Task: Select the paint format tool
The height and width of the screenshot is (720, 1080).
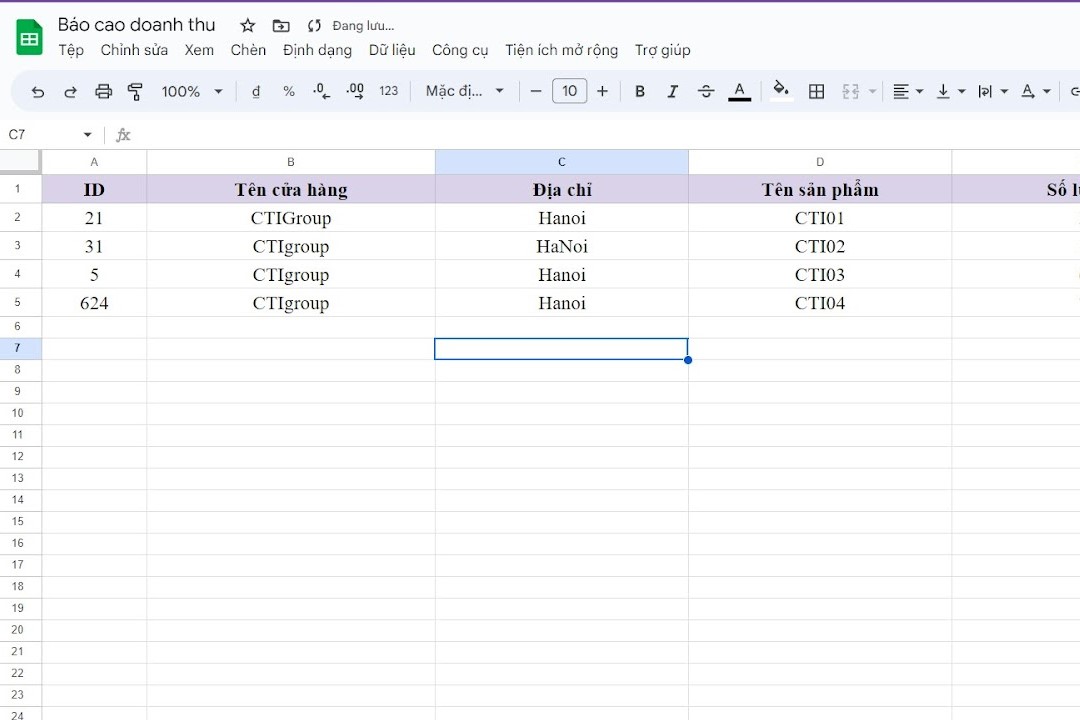Action: (x=135, y=90)
